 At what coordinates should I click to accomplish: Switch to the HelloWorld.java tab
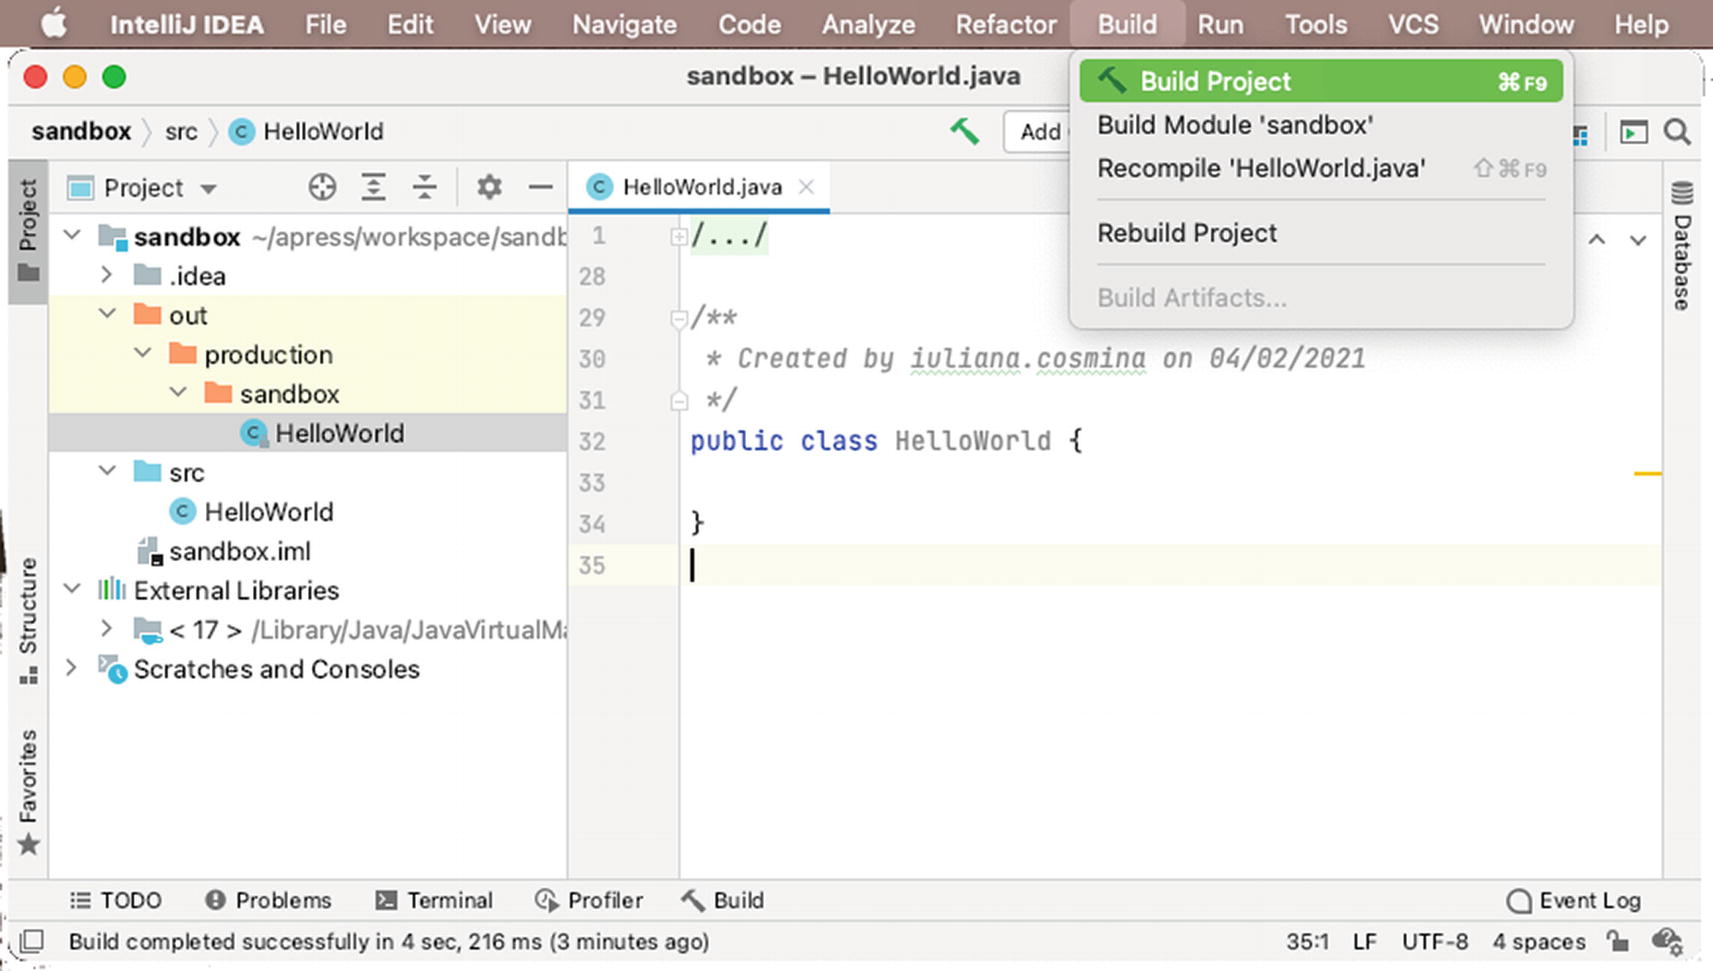coord(700,187)
